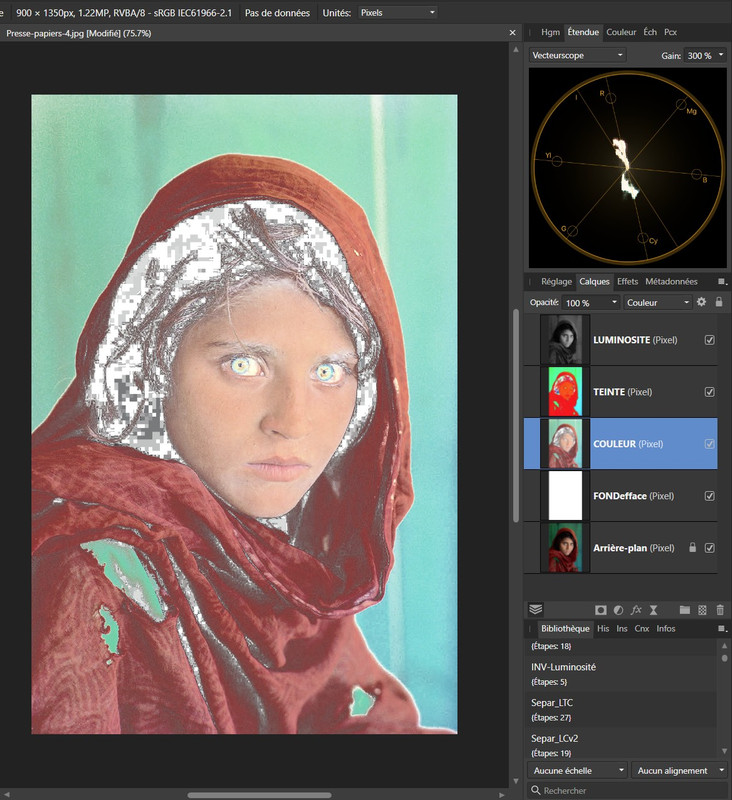Click the Edit All Layers stack icon
Screen dimensions: 732x800
[535, 609]
